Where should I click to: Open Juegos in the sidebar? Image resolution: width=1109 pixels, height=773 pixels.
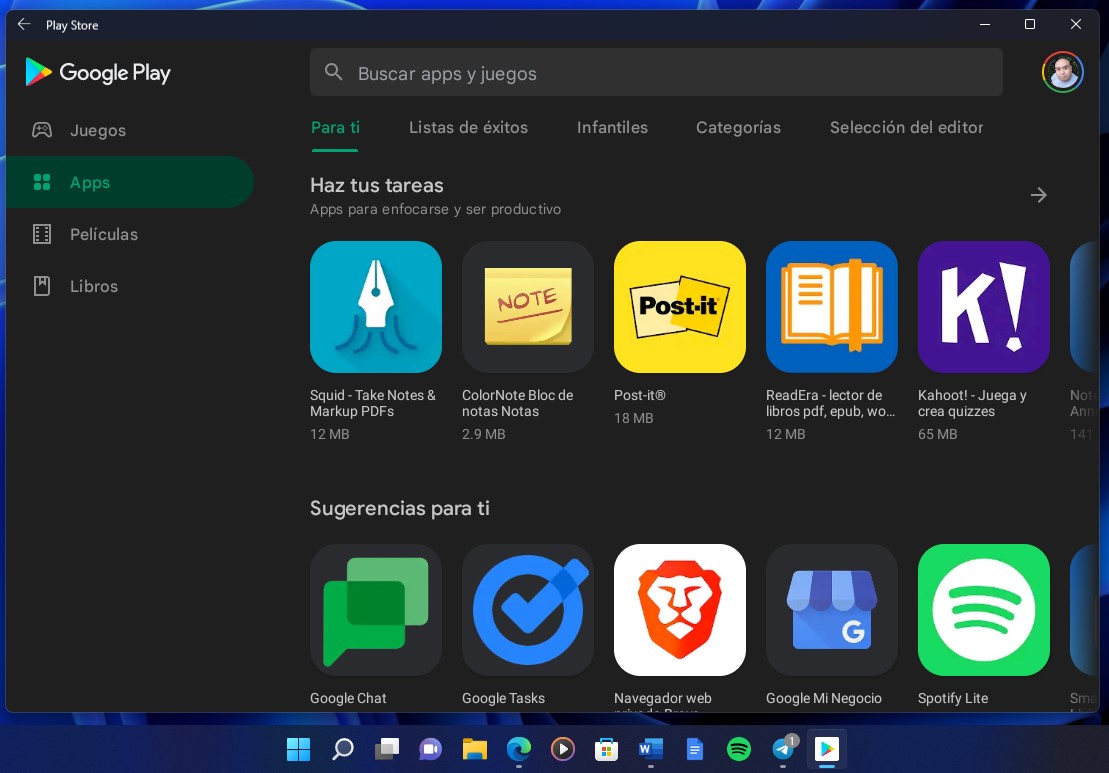pyautogui.click(x=98, y=131)
